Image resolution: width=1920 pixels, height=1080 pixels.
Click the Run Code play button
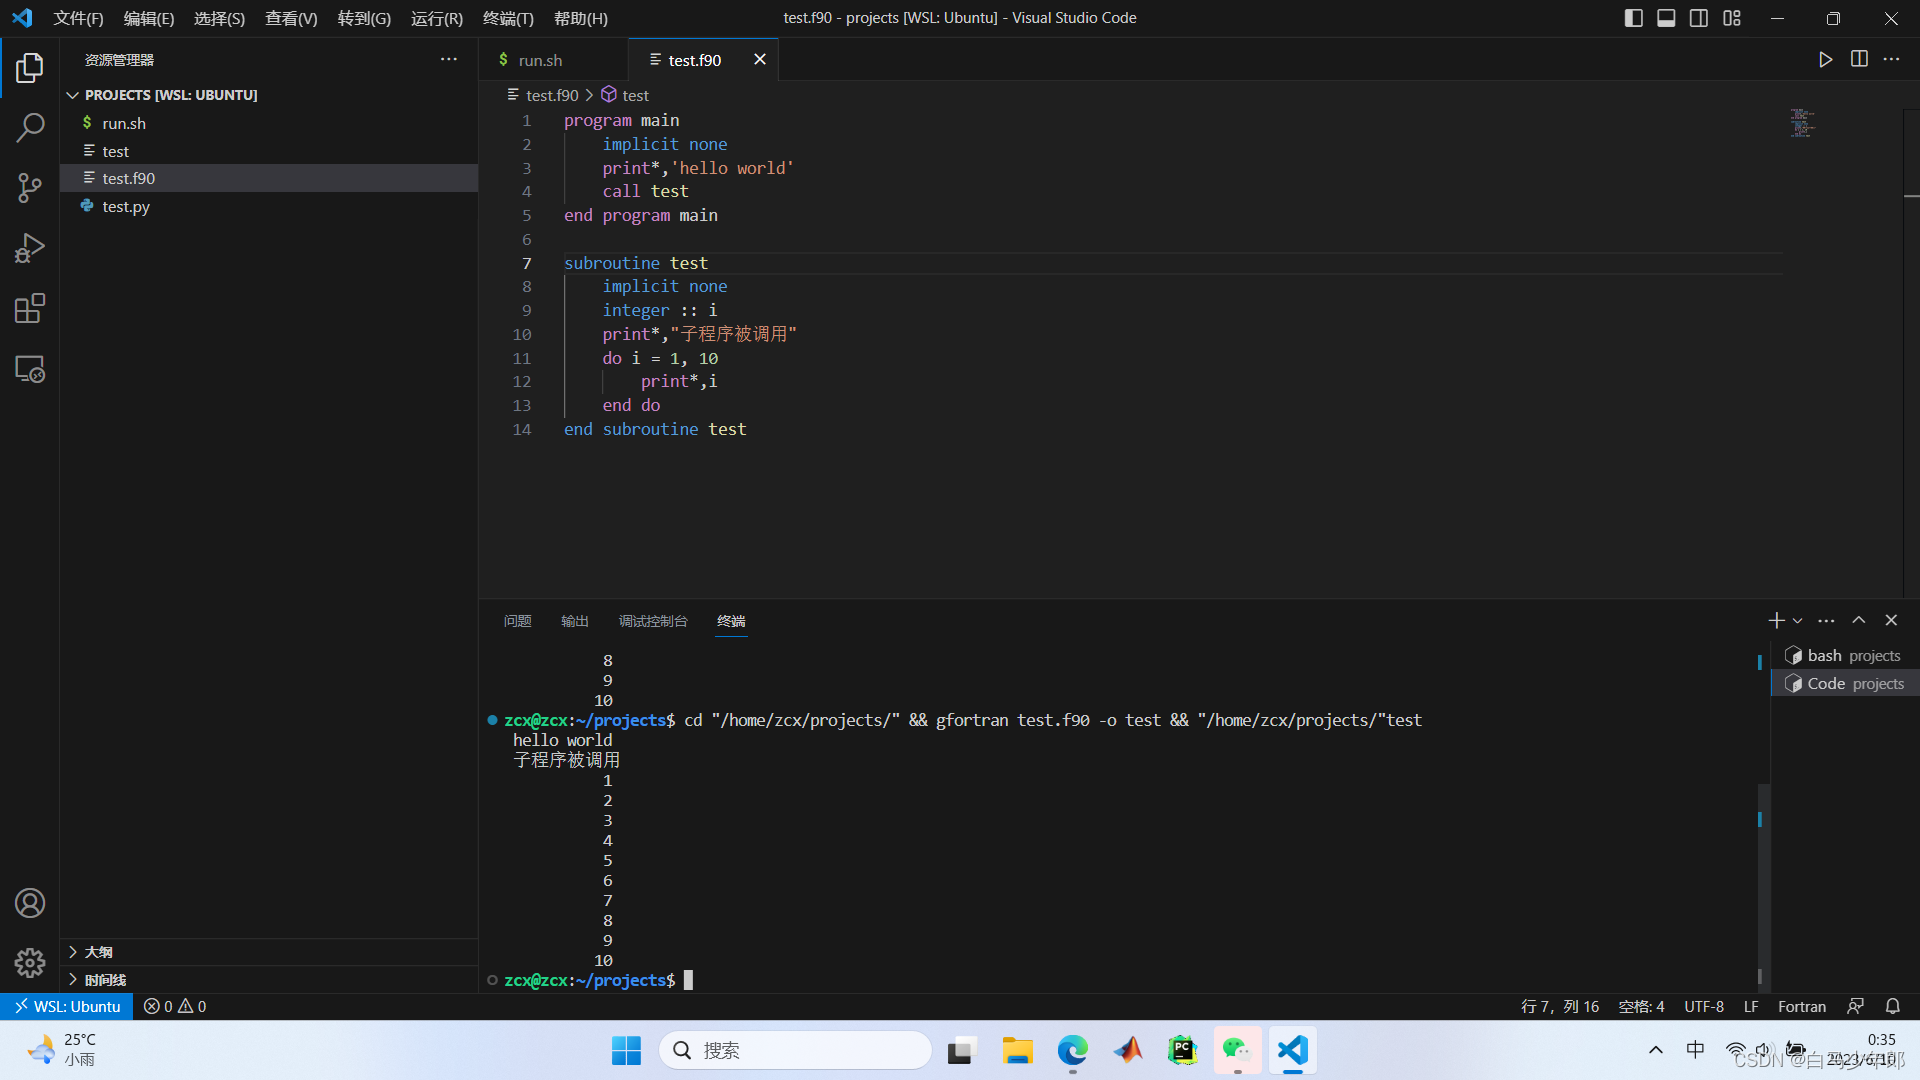1825,60
